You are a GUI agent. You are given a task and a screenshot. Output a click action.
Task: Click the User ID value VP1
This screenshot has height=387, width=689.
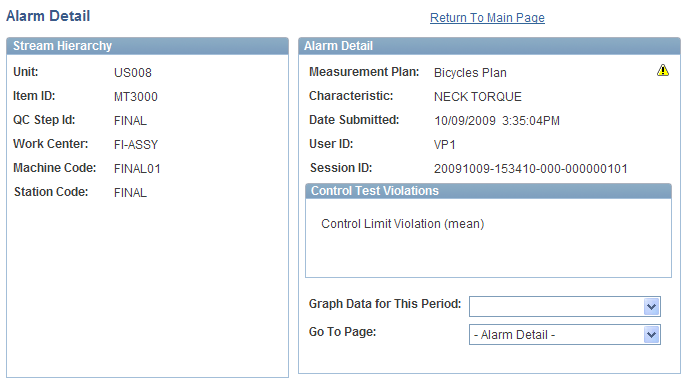(445, 145)
